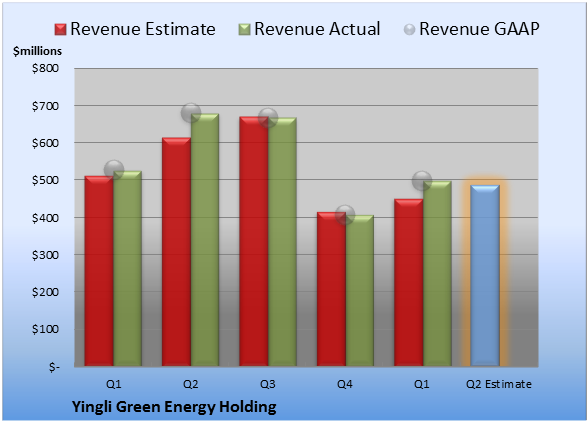Click the Q2 Revenue GAAP marker
The width and height of the screenshot is (588, 422).
[x=191, y=113]
